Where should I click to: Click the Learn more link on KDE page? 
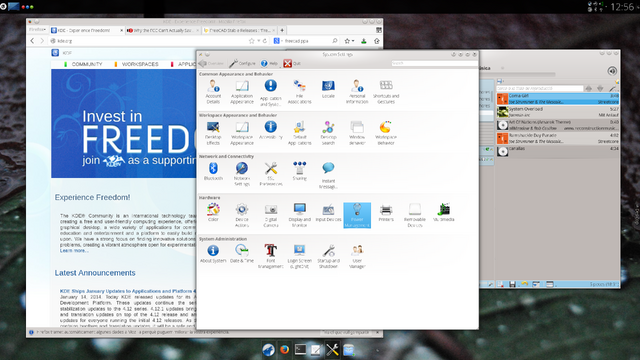click(x=74, y=250)
